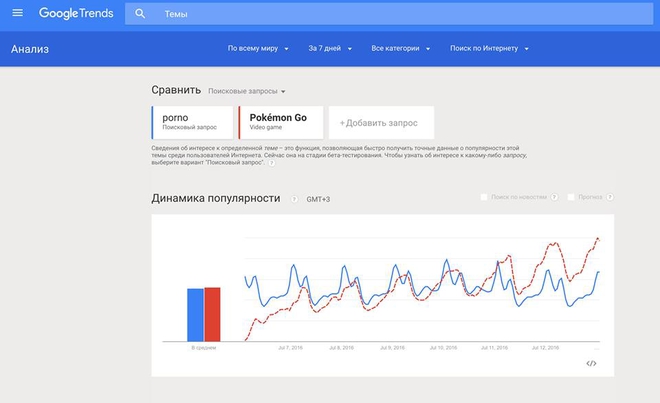660x403 pixels.
Task: Expand the Все категории dropdown
Action: pos(401,48)
